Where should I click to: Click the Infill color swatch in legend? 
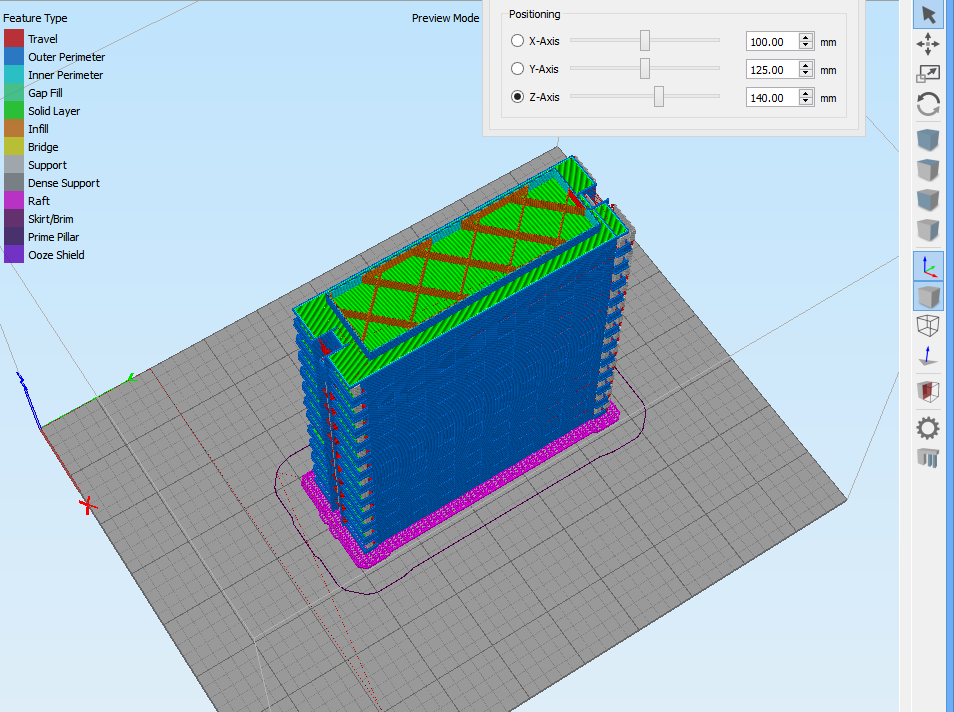(x=13, y=129)
